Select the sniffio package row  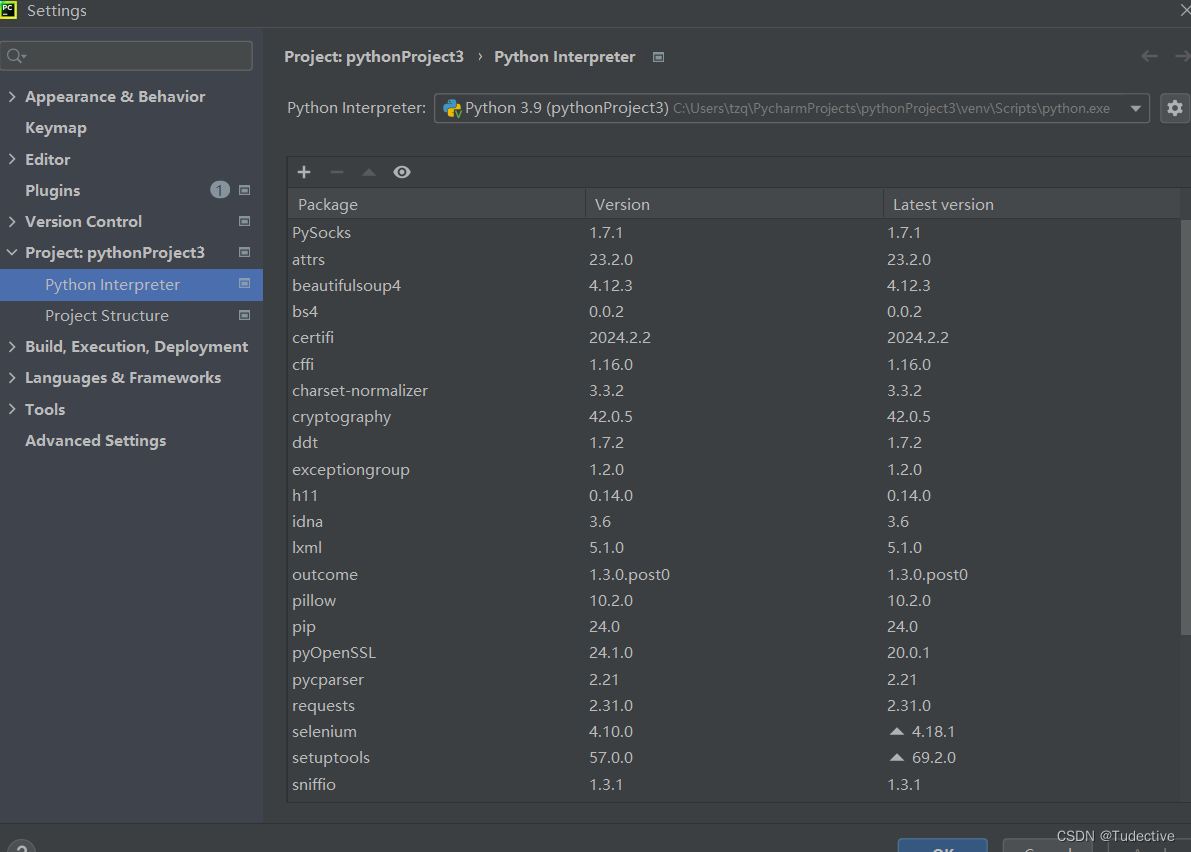coord(734,784)
